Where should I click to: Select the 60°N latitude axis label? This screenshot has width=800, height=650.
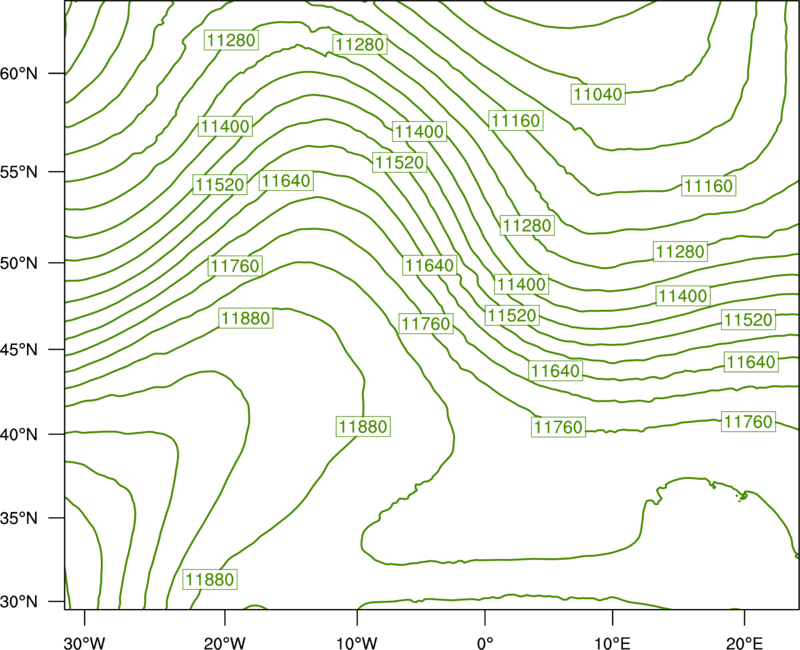click(x=19, y=74)
